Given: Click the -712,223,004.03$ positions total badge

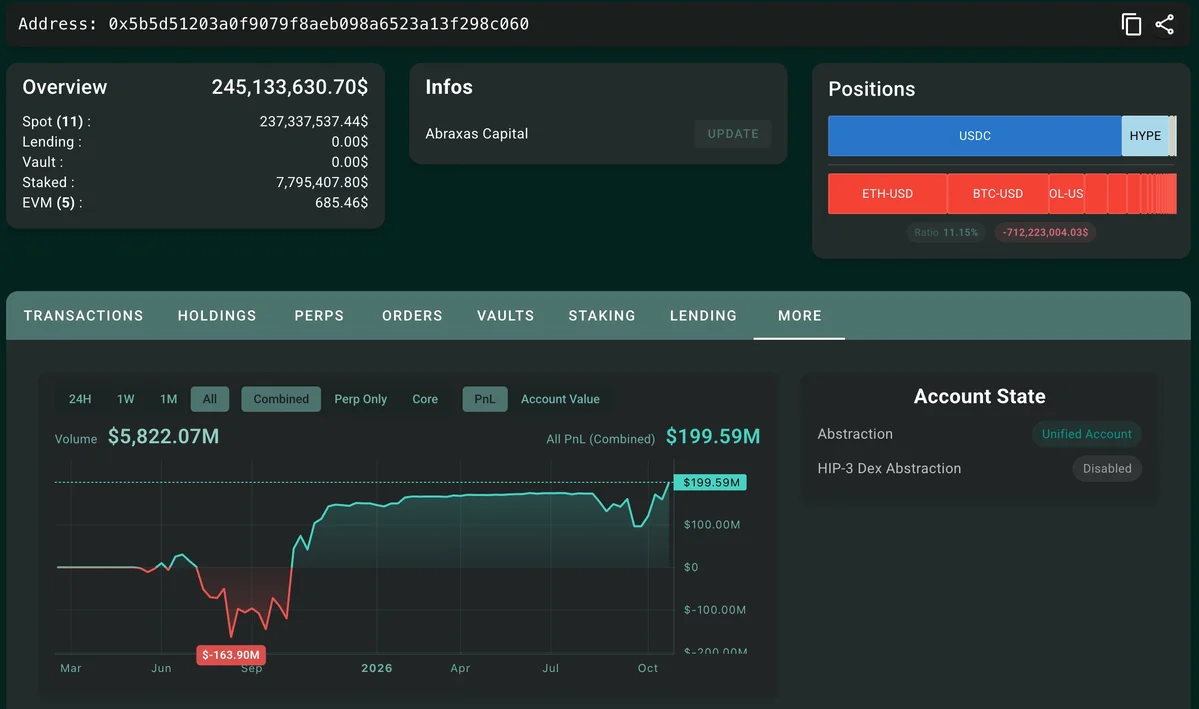Looking at the screenshot, I should [x=1045, y=233].
